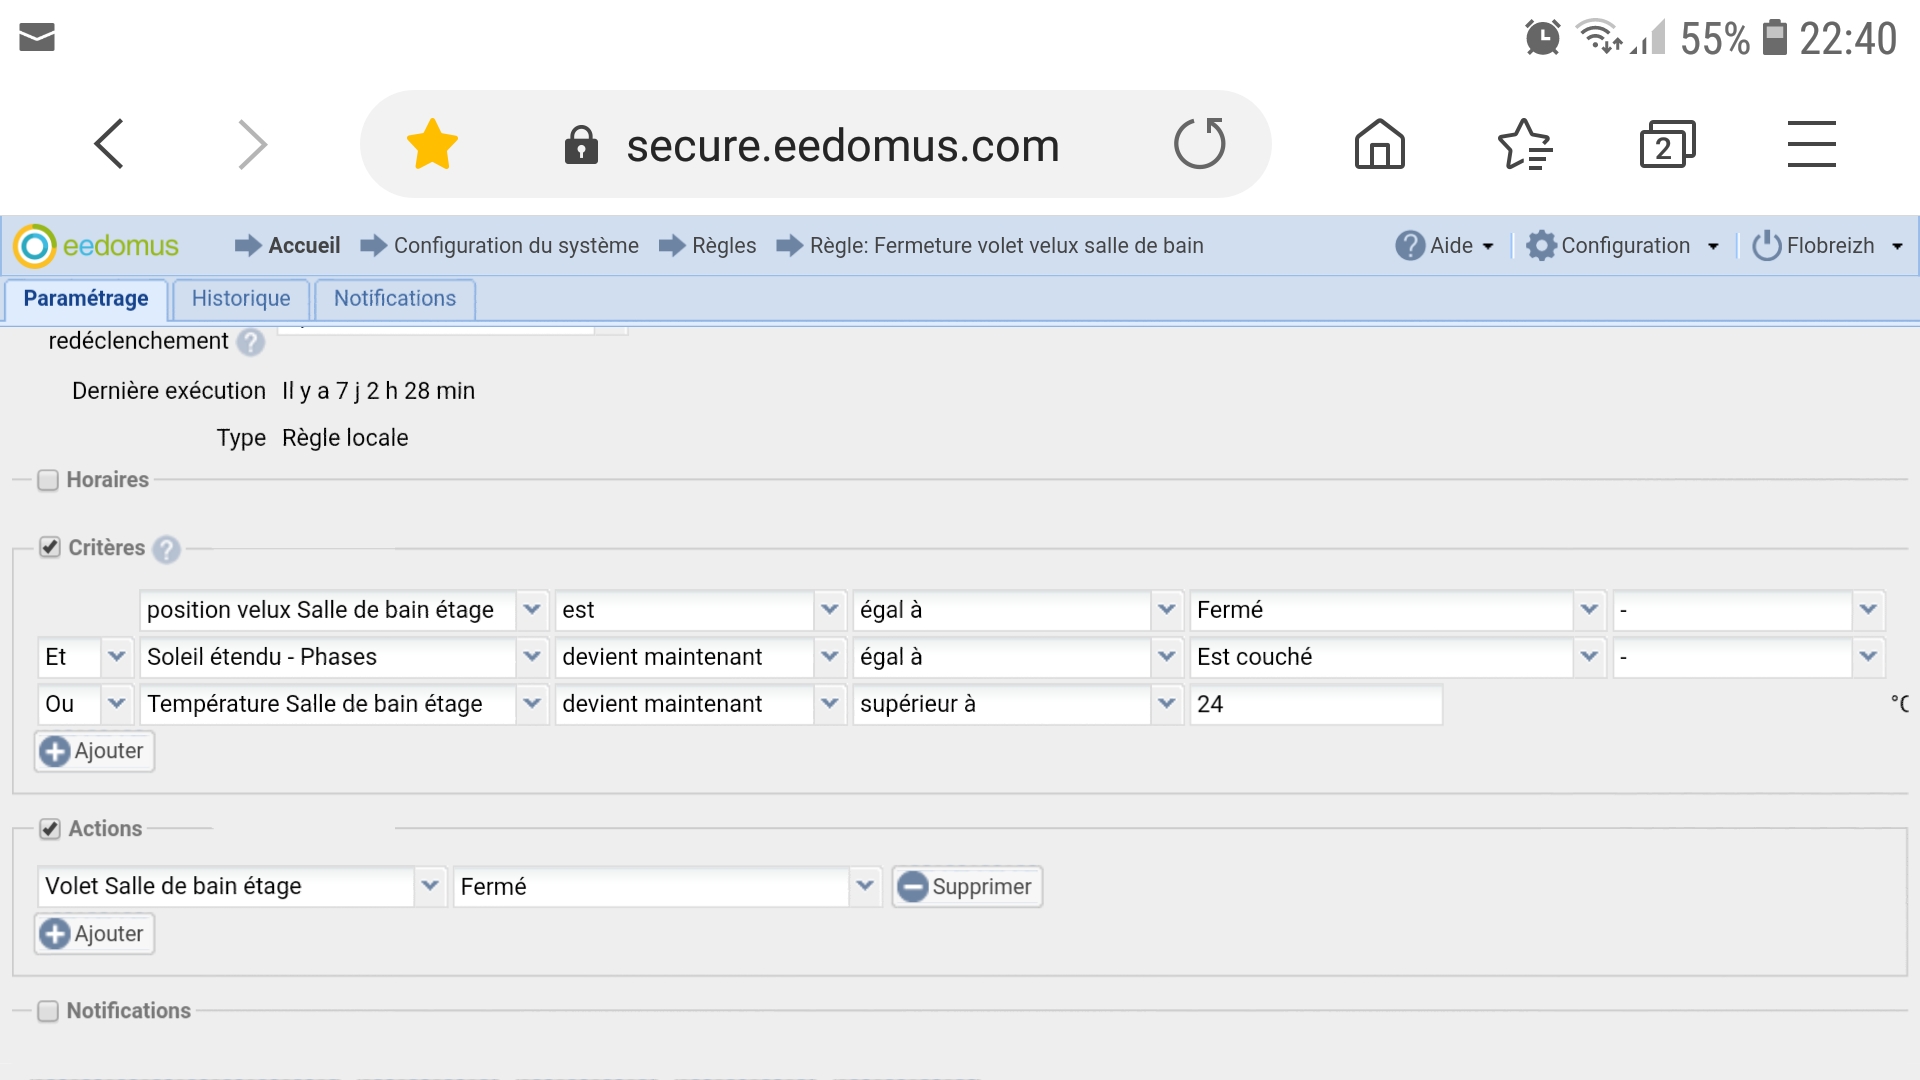Image resolution: width=1920 pixels, height=1080 pixels.
Task: Uncheck the Critères checkbox
Action: click(50, 547)
